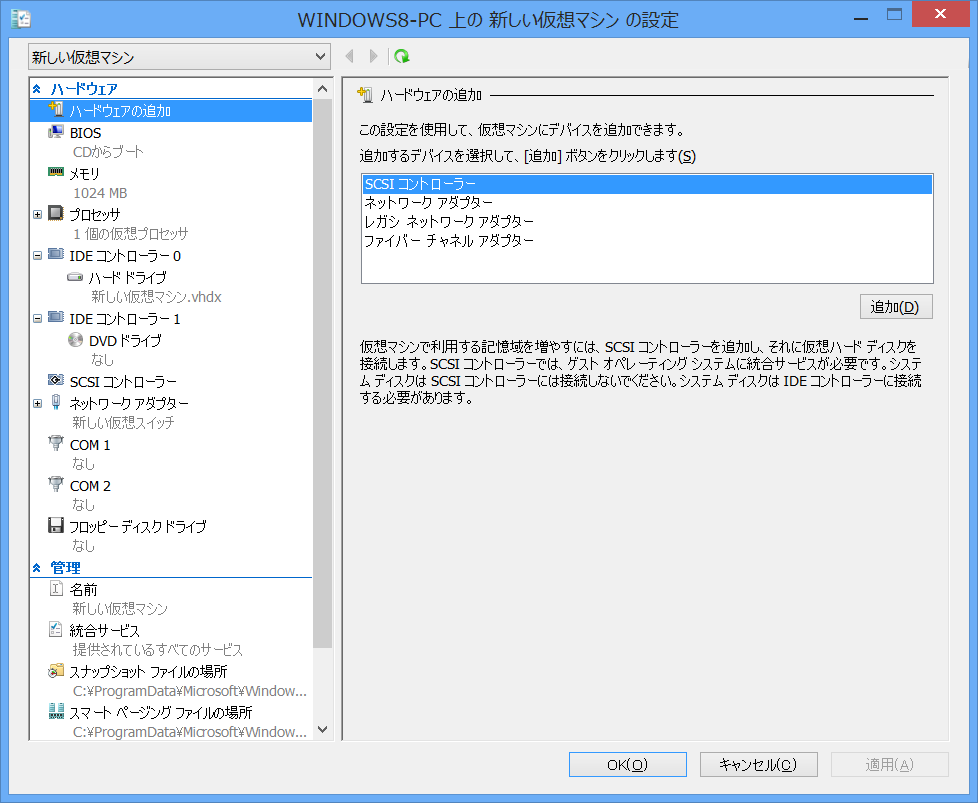Maximize the settings window
The height and width of the screenshot is (803, 978).
coord(894,15)
